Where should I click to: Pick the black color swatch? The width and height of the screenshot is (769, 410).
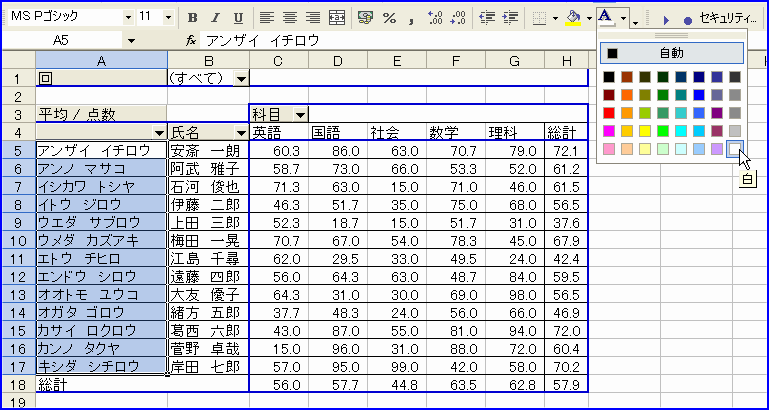click(x=609, y=77)
